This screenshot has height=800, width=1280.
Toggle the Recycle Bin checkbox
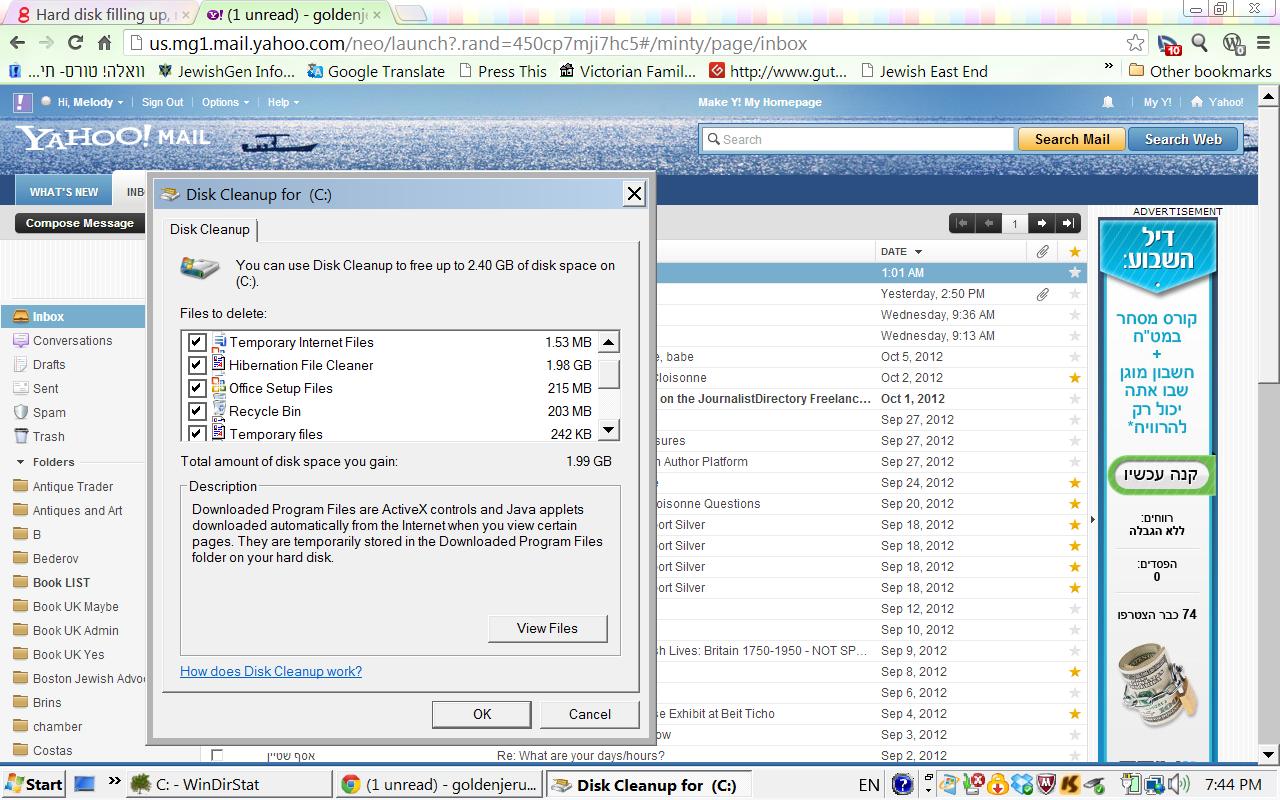197,411
